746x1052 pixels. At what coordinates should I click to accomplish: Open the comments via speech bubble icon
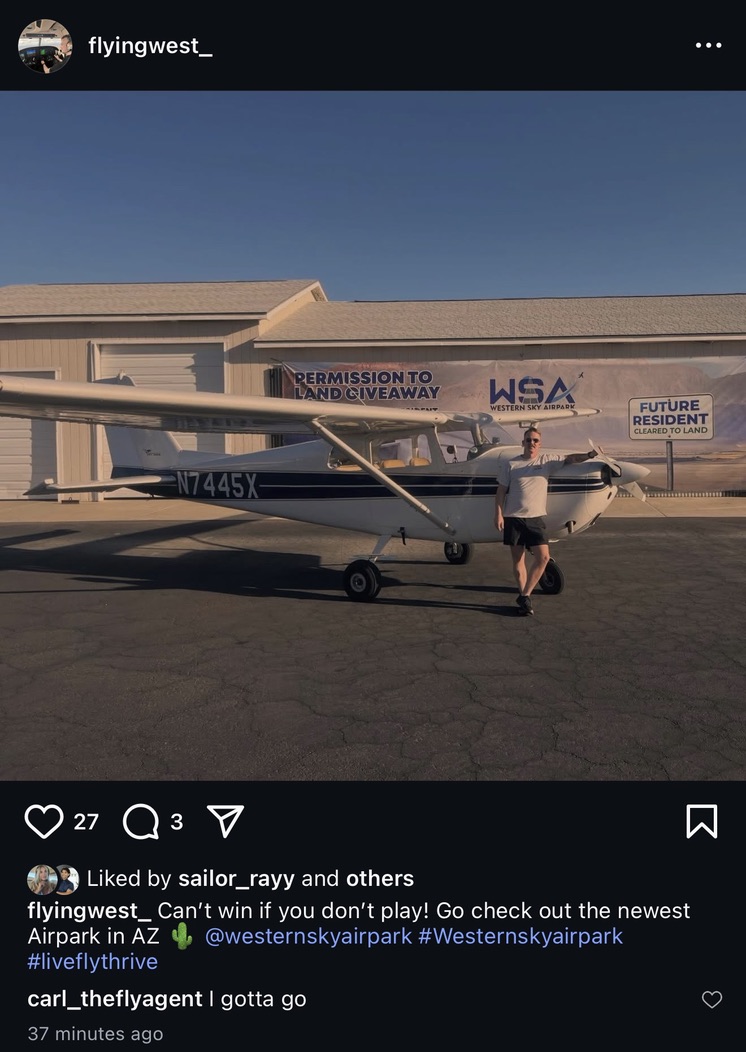pos(141,822)
